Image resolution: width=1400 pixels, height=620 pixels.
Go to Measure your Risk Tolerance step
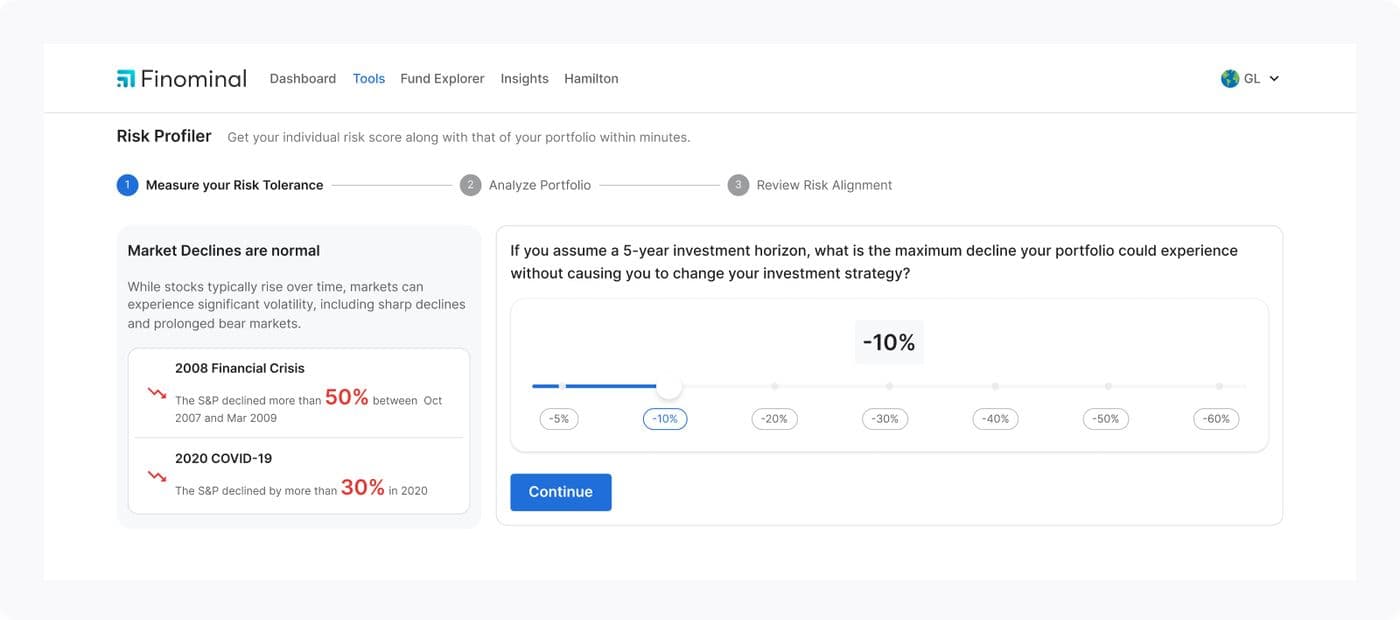pyautogui.click(x=235, y=185)
